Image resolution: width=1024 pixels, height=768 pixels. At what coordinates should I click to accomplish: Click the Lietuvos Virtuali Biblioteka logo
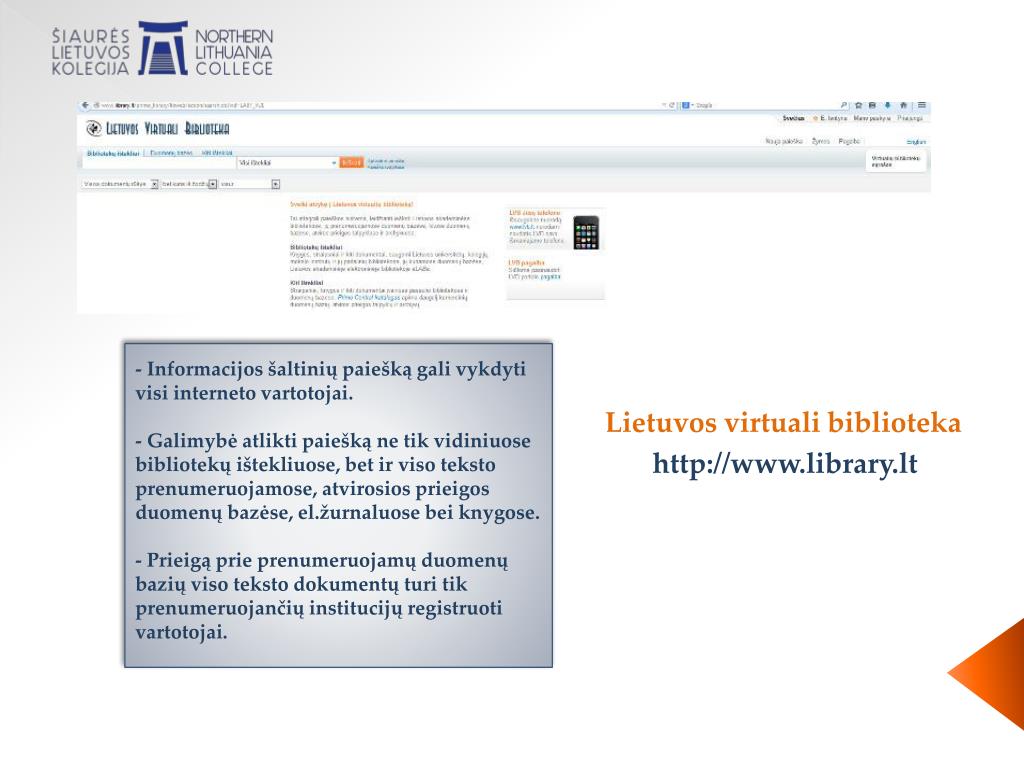click(x=157, y=128)
